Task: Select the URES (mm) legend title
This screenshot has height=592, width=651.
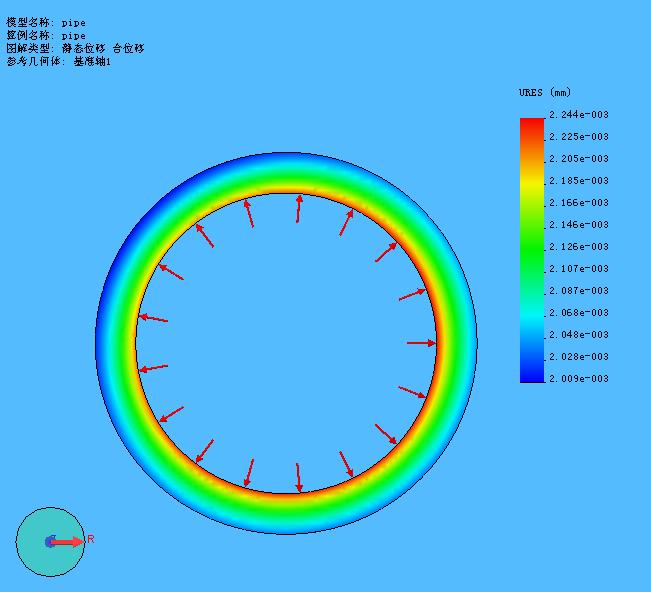Action: click(x=545, y=92)
